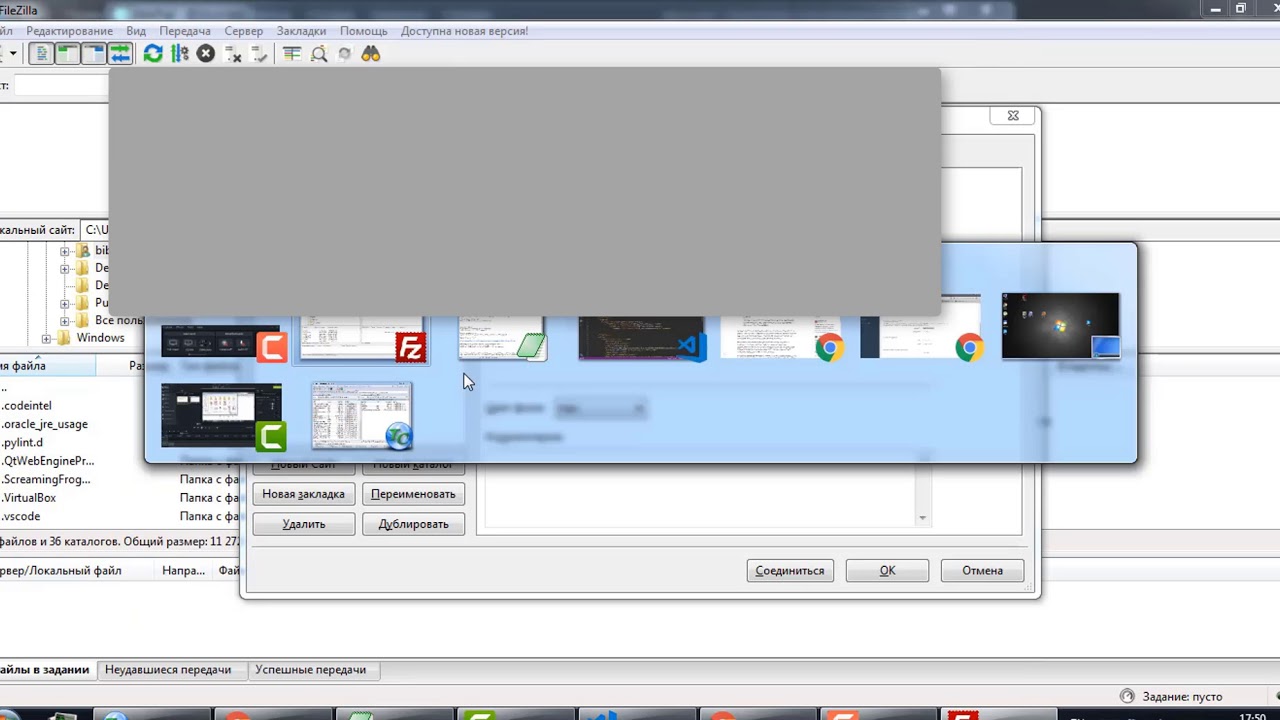Screen dimensions: 1280x720
Task: Expand the 'Все поль' folder tree node
Action: (65, 321)
